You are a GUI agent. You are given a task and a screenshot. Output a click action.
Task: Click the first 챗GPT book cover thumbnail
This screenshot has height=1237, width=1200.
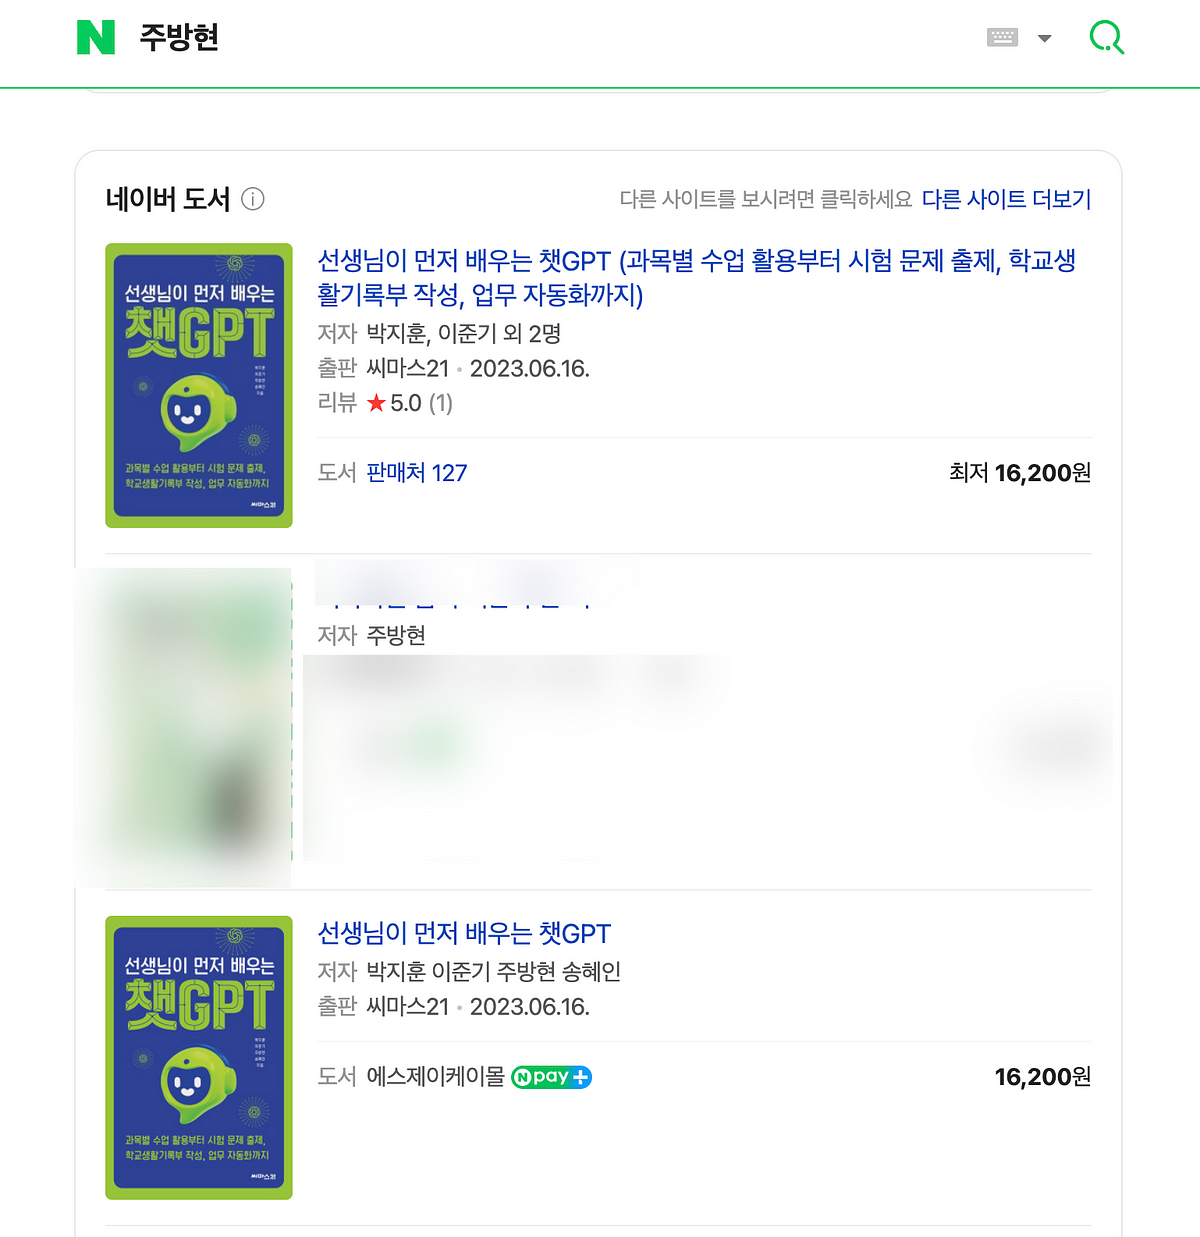[x=199, y=385]
